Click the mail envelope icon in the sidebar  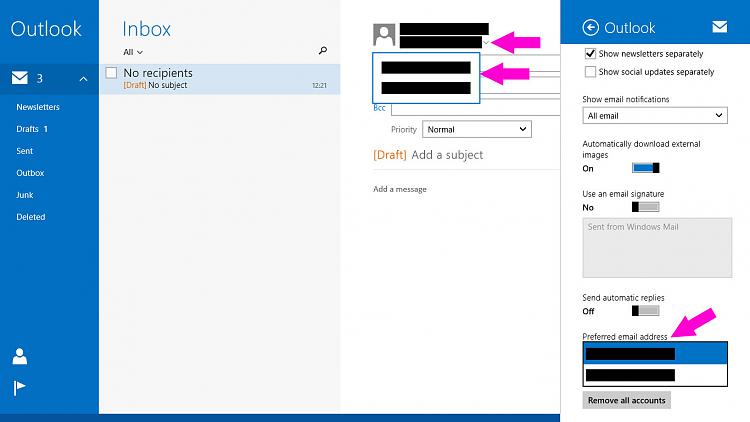pos(20,78)
